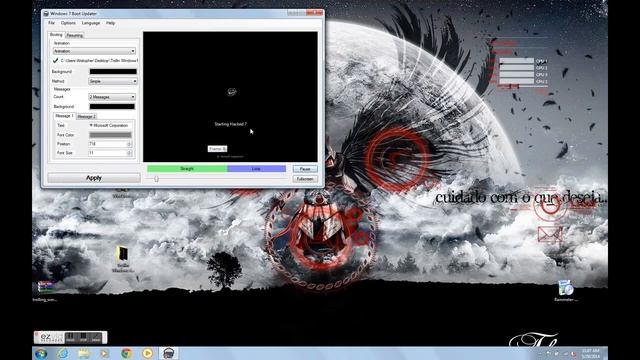The width and height of the screenshot is (640, 360).
Task: Switch to the Booting tab
Action: [56, 35]
